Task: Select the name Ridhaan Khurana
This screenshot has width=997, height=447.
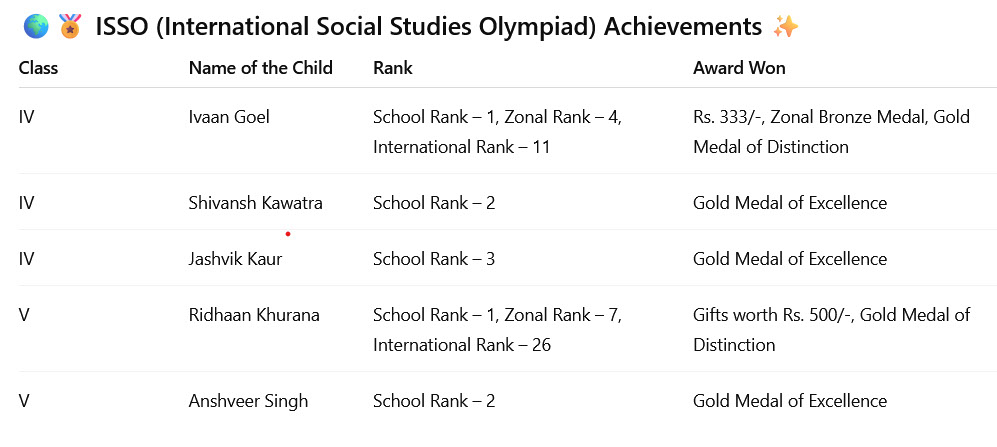Action: click(x=254, y=315)
